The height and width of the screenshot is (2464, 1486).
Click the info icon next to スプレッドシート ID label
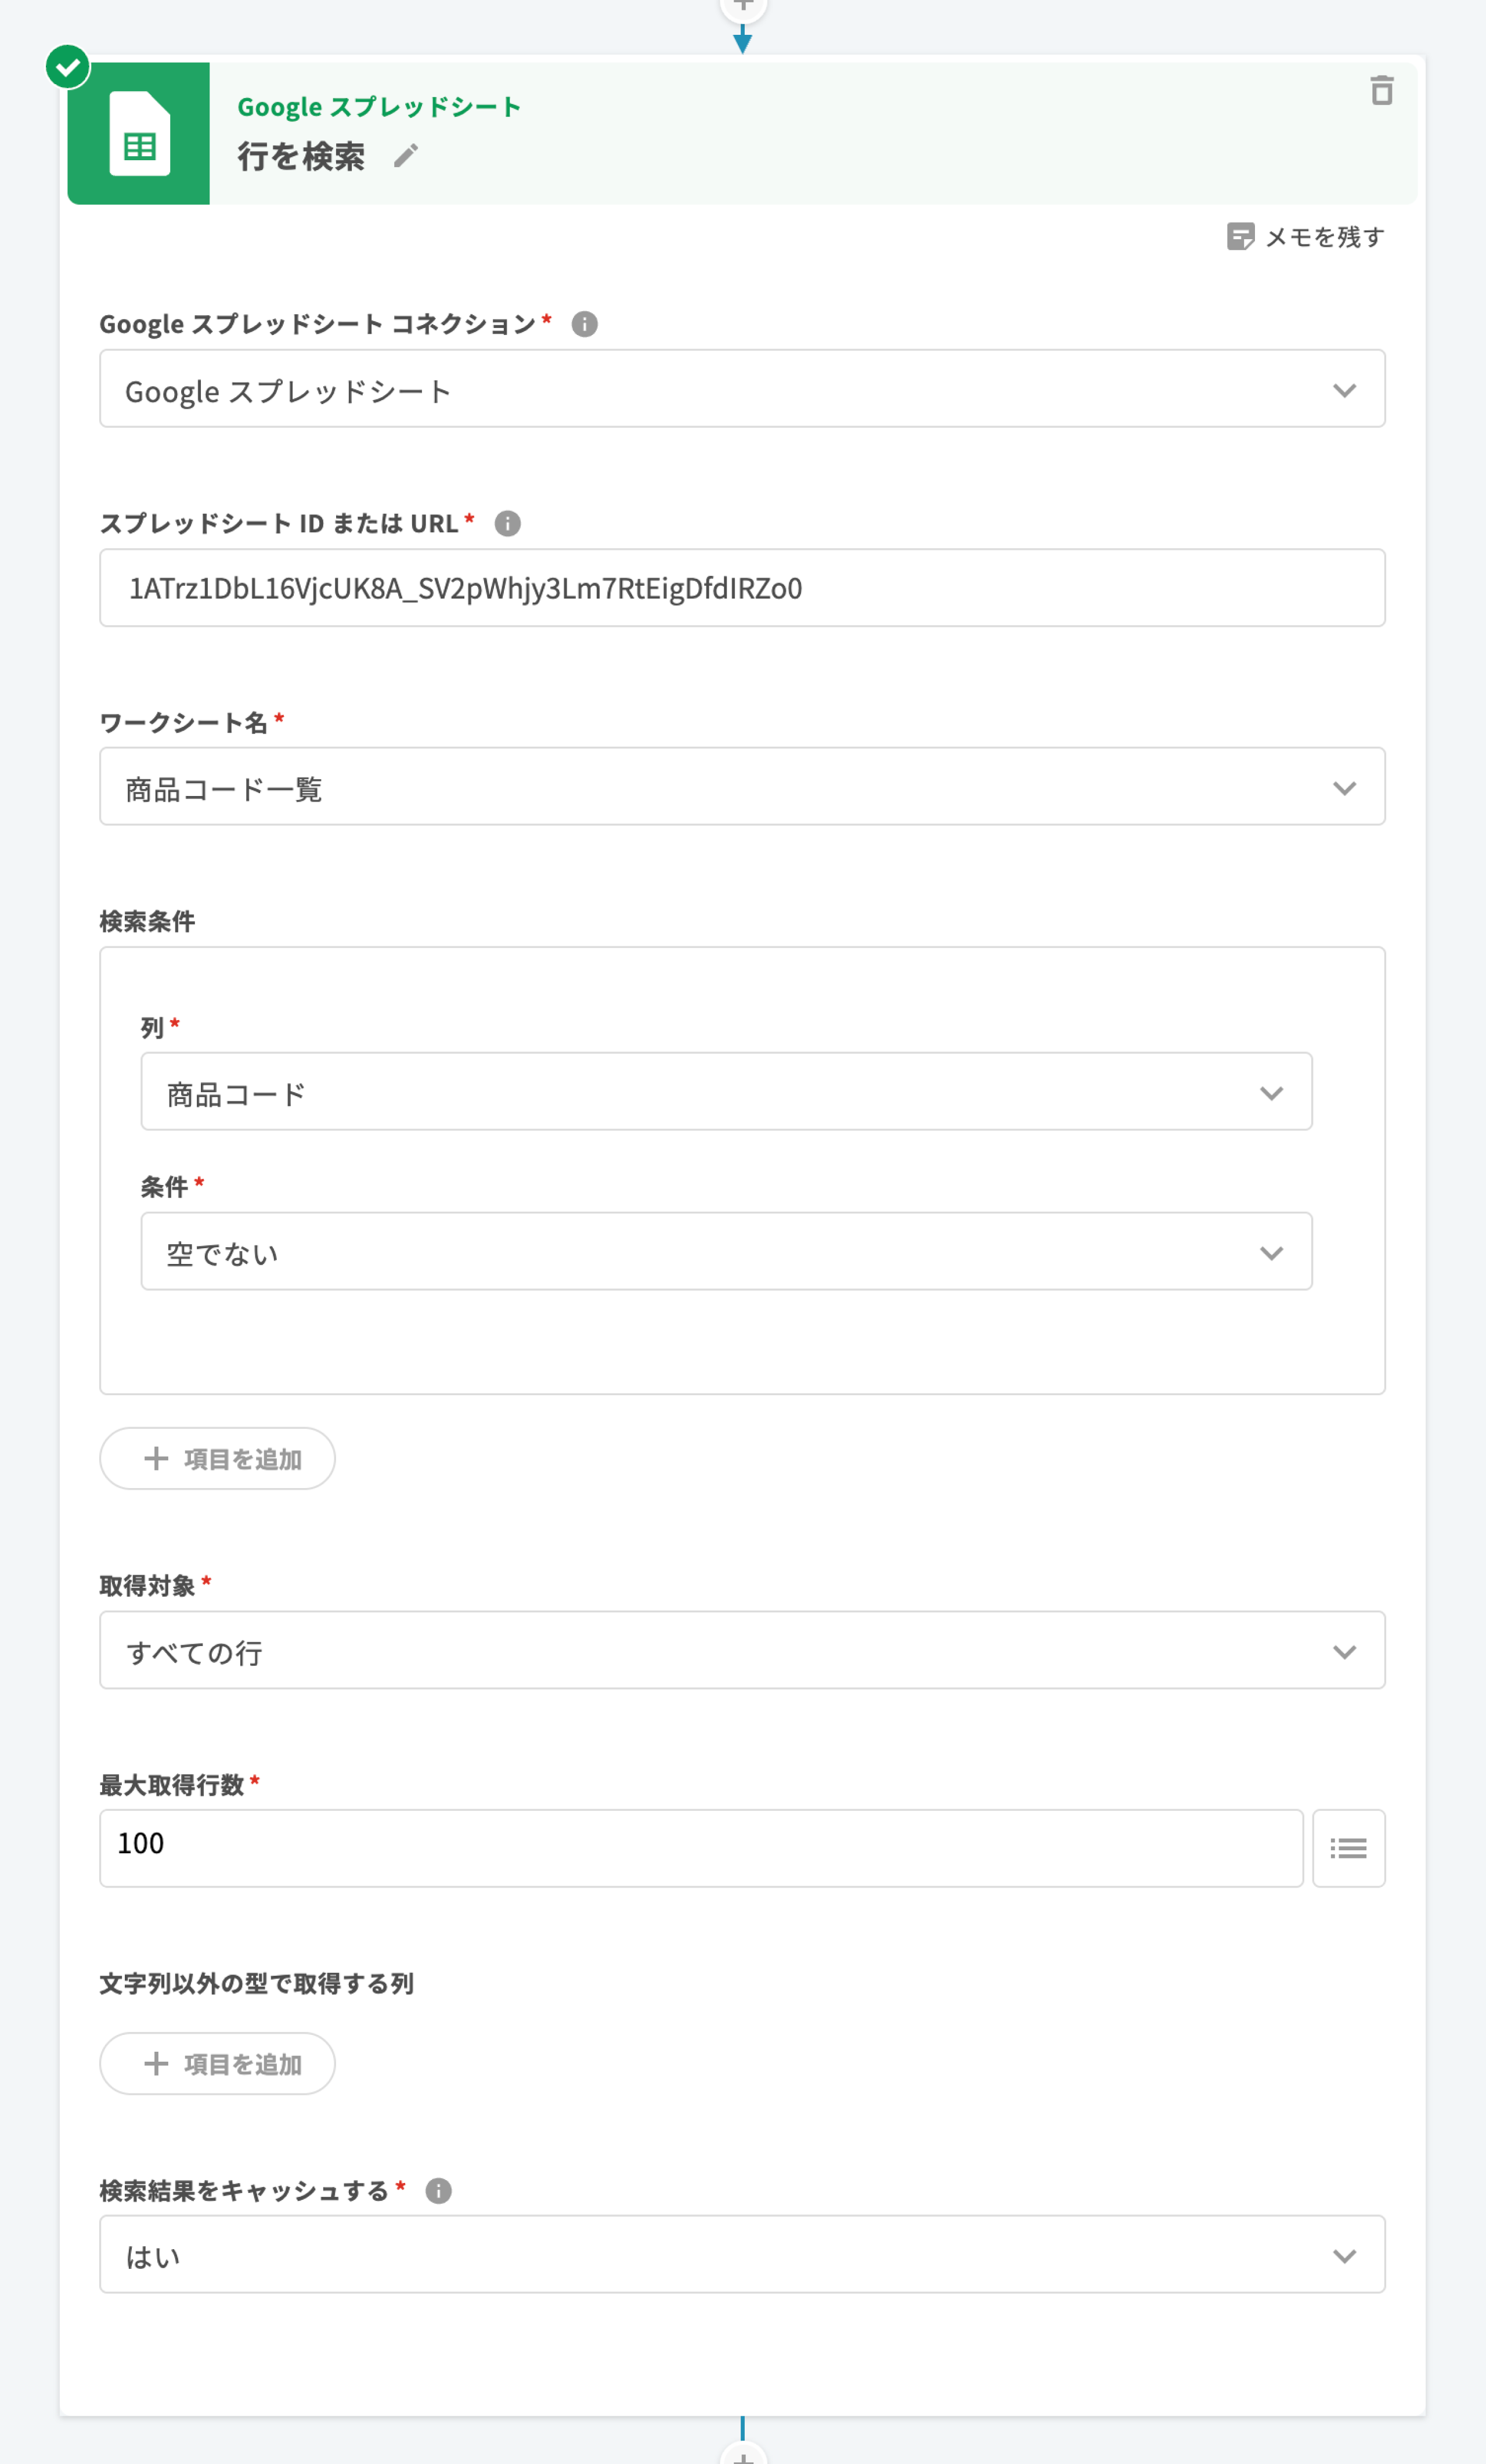click(x=507, y=523)
